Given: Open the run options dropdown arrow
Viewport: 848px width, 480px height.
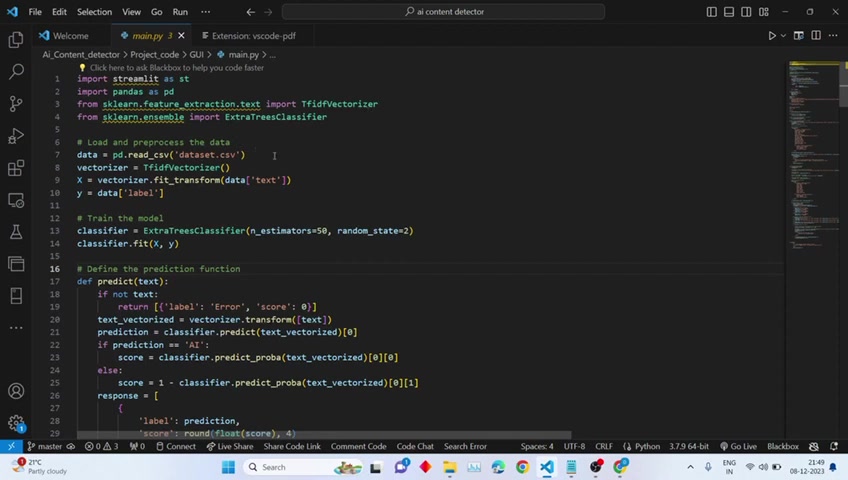Looking at the screenshot, I should (783, 36).
